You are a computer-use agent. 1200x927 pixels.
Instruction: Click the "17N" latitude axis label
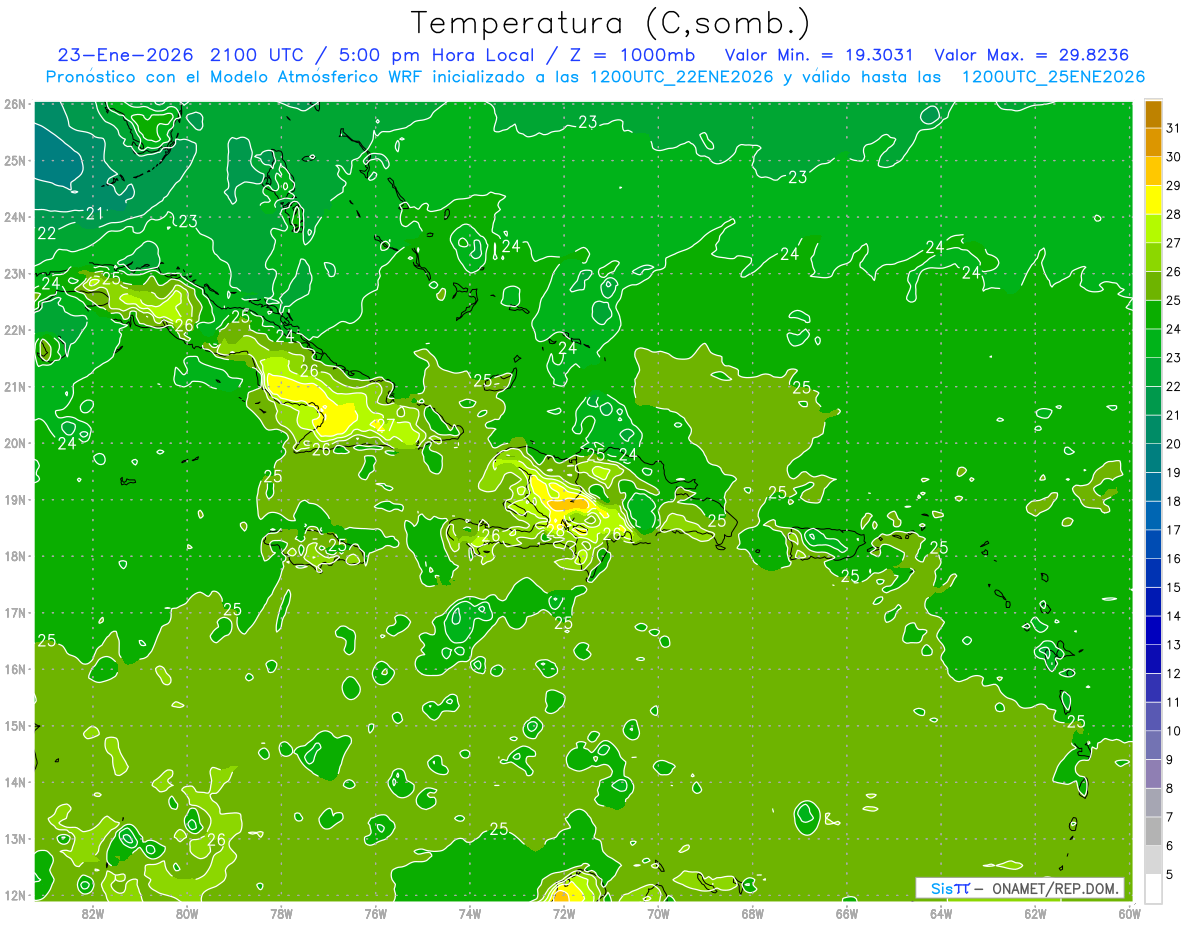pos(14,612)
